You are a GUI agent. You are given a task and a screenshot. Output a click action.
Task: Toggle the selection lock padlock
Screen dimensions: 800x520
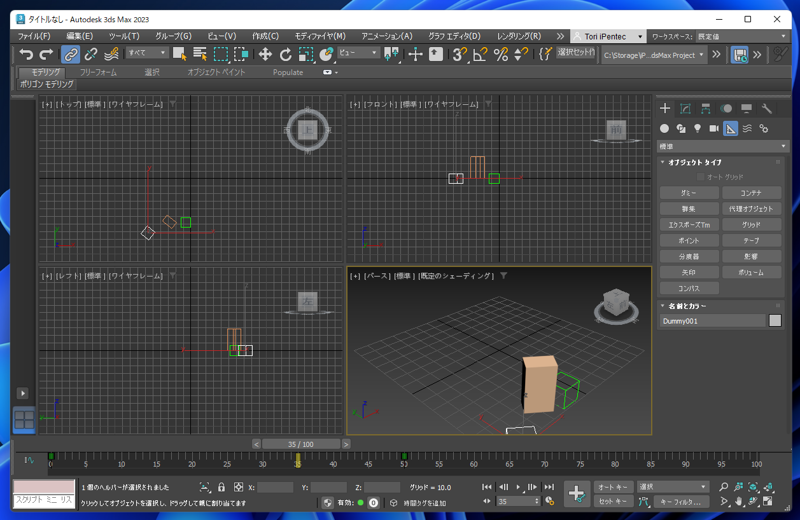coord(221,487)
